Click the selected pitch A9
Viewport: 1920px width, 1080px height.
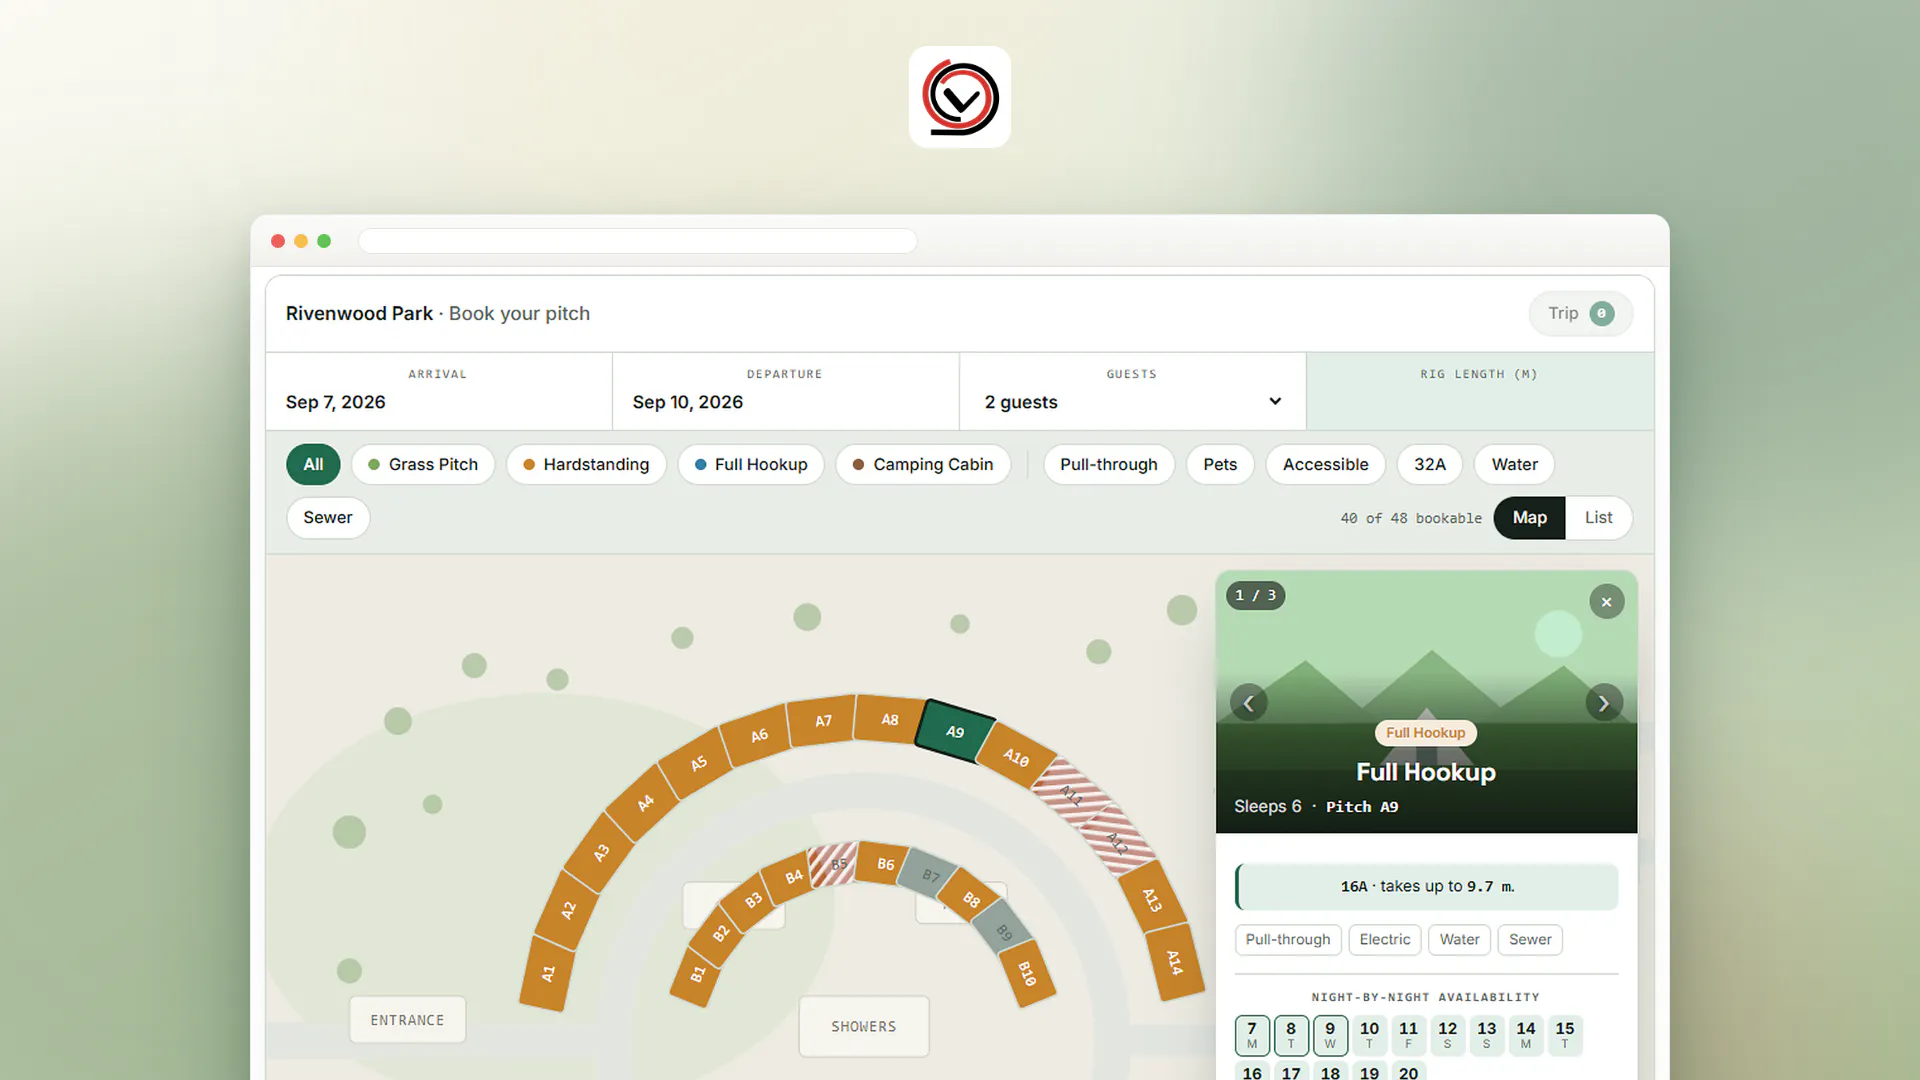pos(955,732)
